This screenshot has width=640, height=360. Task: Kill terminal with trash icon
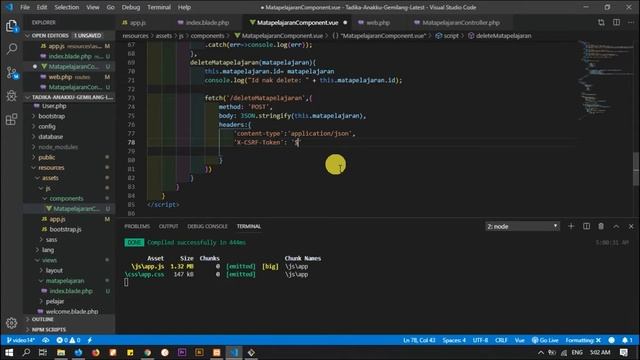[601, 226]
